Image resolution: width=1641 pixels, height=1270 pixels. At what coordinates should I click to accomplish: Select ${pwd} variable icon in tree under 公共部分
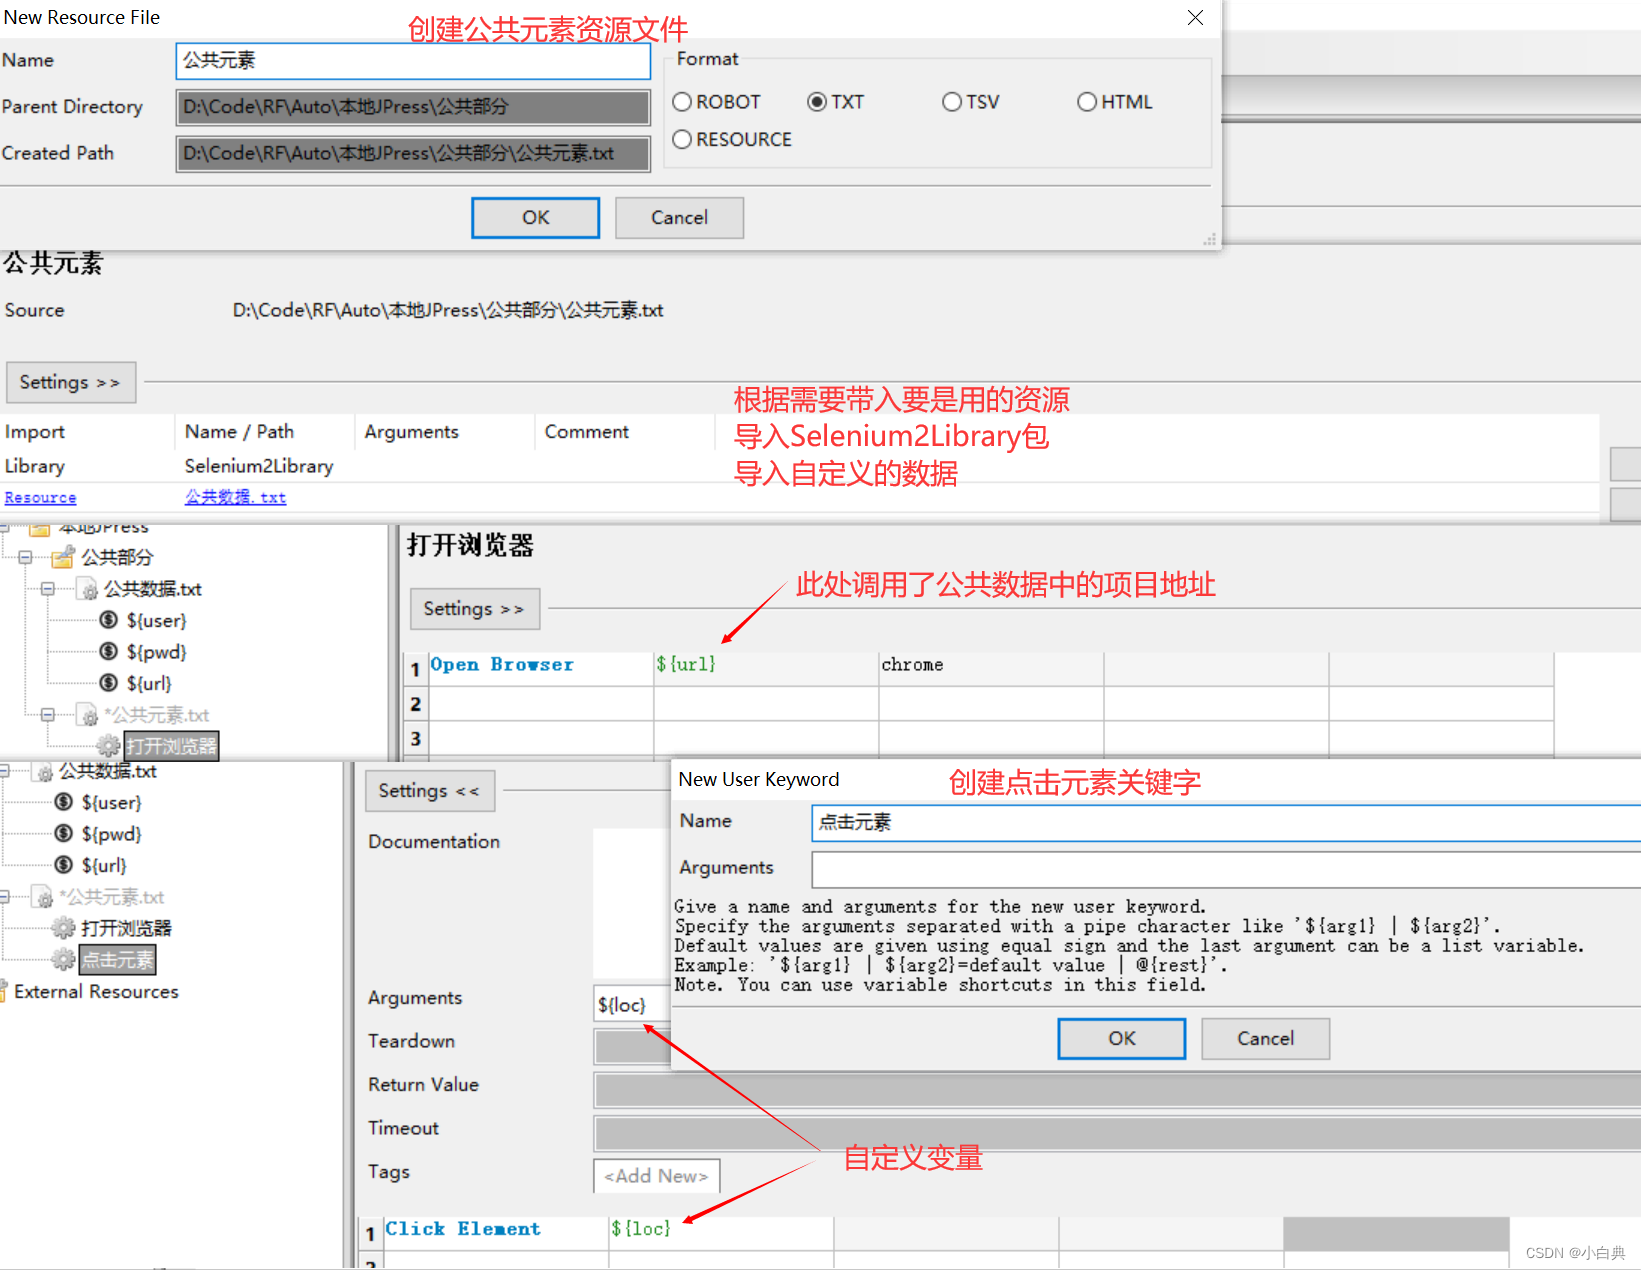pos(109,652)
